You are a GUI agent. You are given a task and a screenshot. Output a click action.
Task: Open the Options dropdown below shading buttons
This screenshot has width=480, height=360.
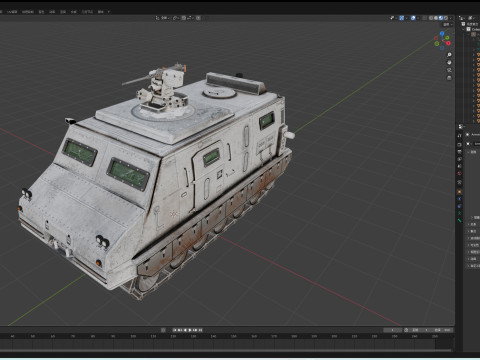[x=447, y=25]
